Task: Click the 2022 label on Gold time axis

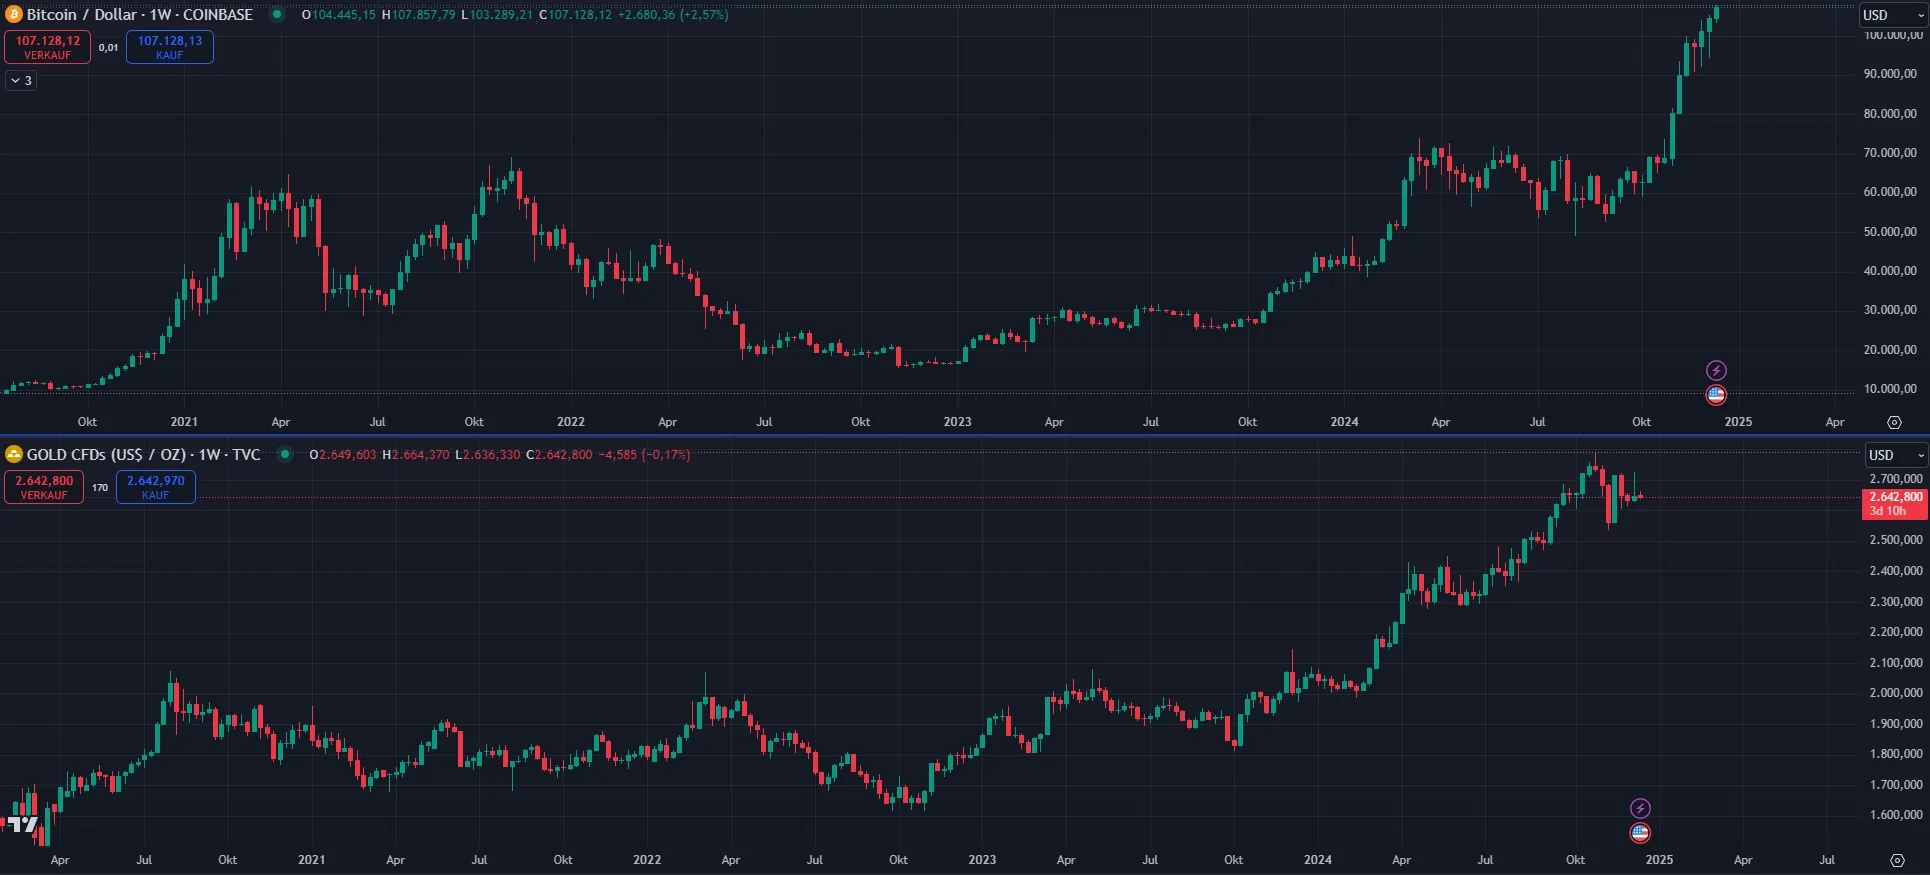Action: [647, 860]
